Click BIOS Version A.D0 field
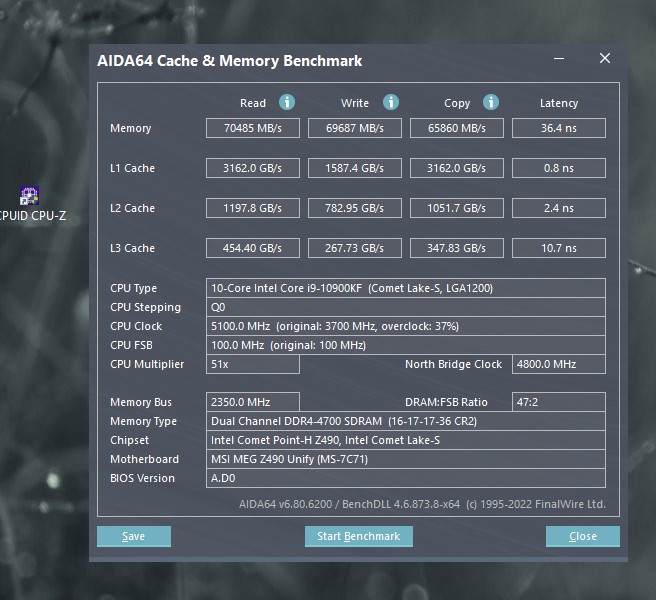The height and width of the screenshot is (600, 656). pyautogui.click(x=406, y=478)
